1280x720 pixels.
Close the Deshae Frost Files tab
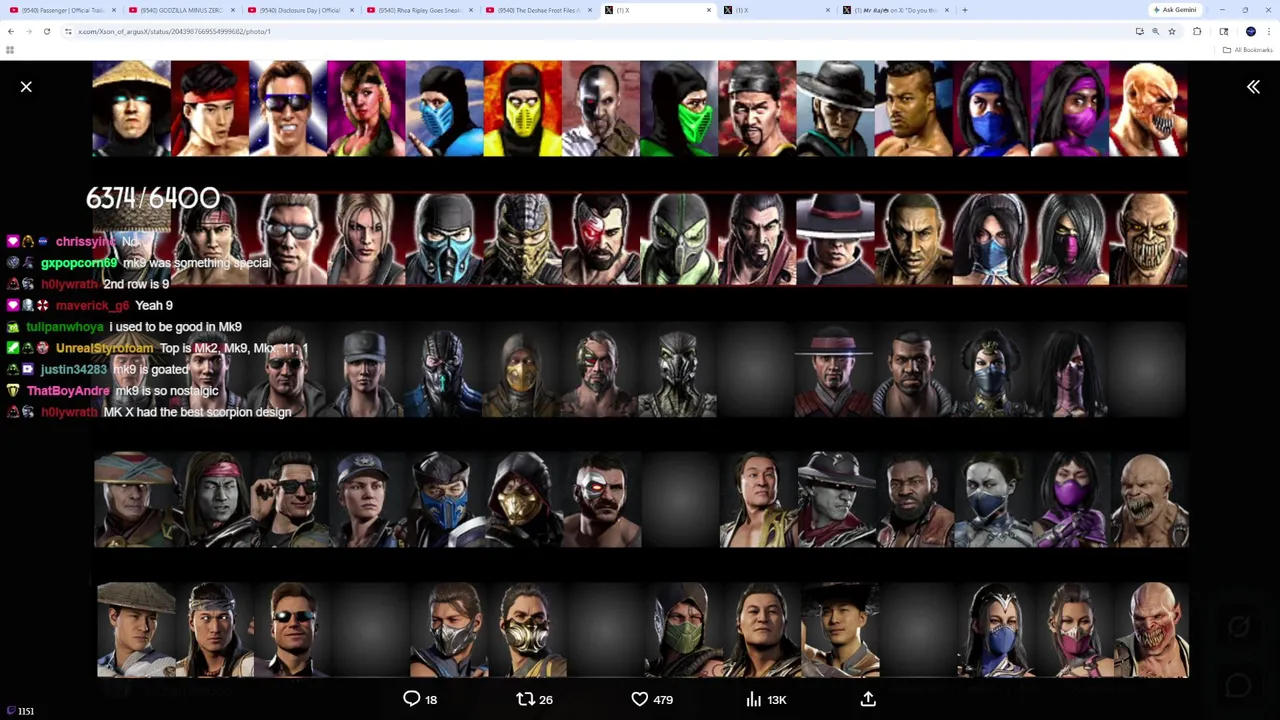pyautogui.click(x=589, y=10)
